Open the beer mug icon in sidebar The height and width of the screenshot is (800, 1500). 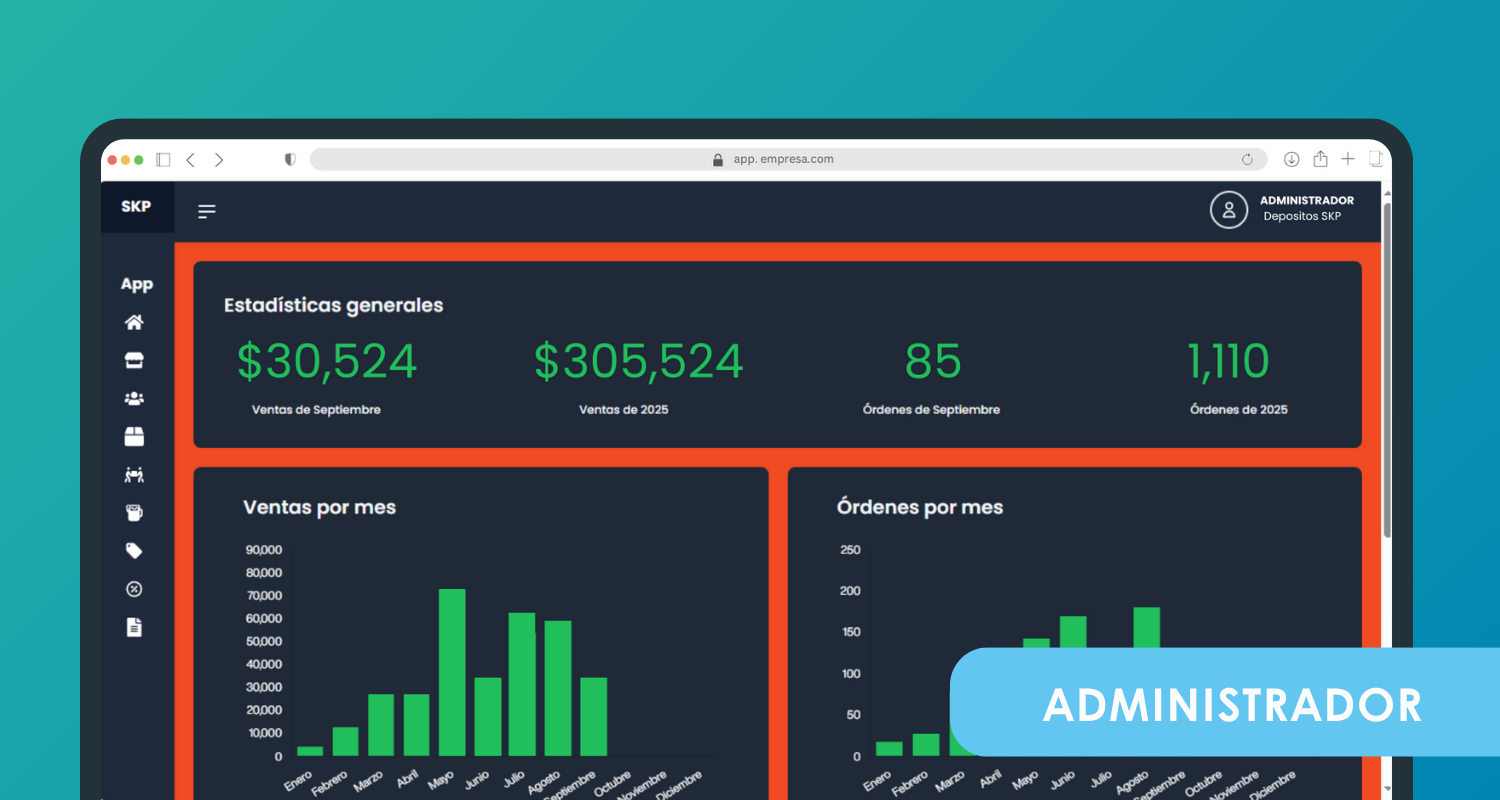(134, 513)
